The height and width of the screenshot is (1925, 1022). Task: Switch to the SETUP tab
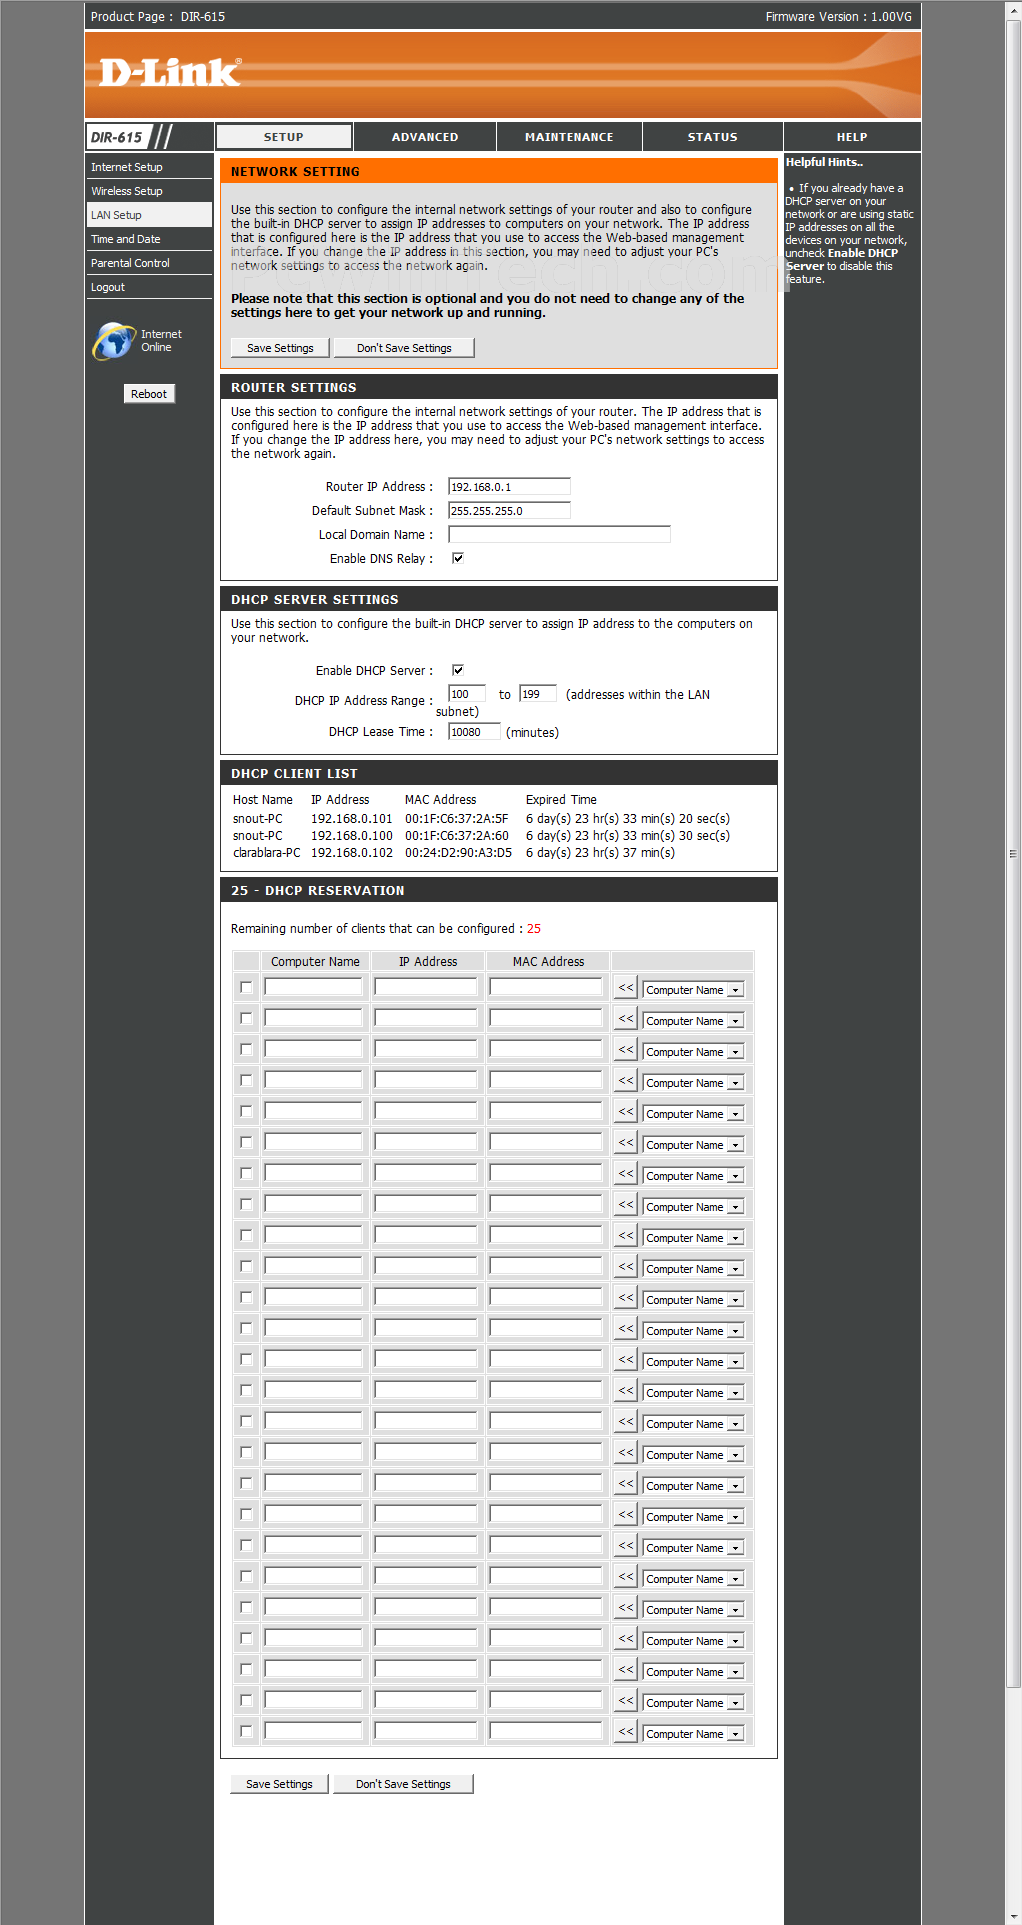[x=284, y=137]
